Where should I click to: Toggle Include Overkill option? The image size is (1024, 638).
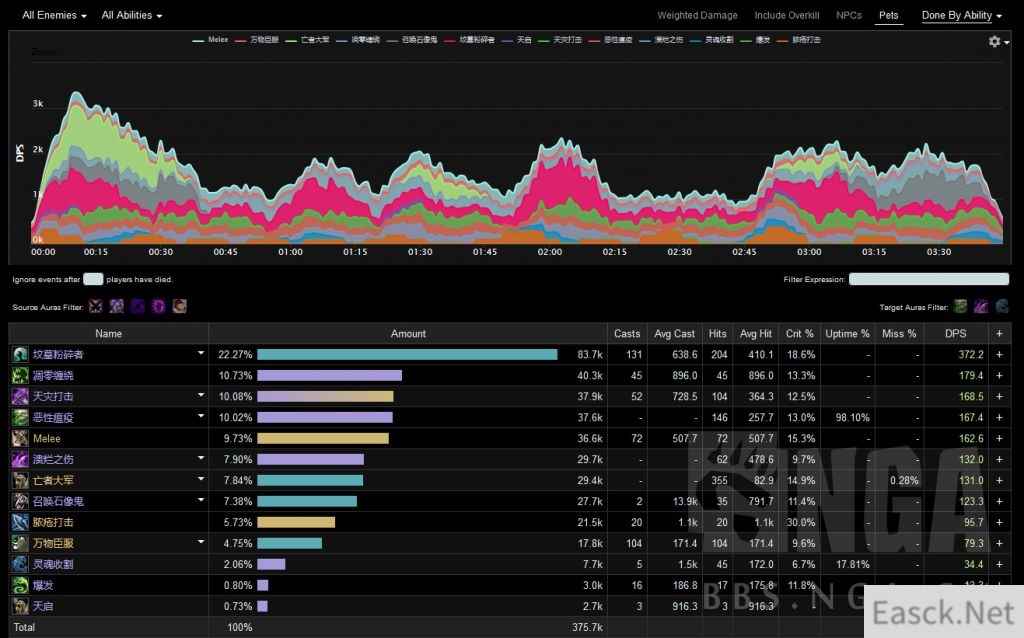[x=786, y=16]
